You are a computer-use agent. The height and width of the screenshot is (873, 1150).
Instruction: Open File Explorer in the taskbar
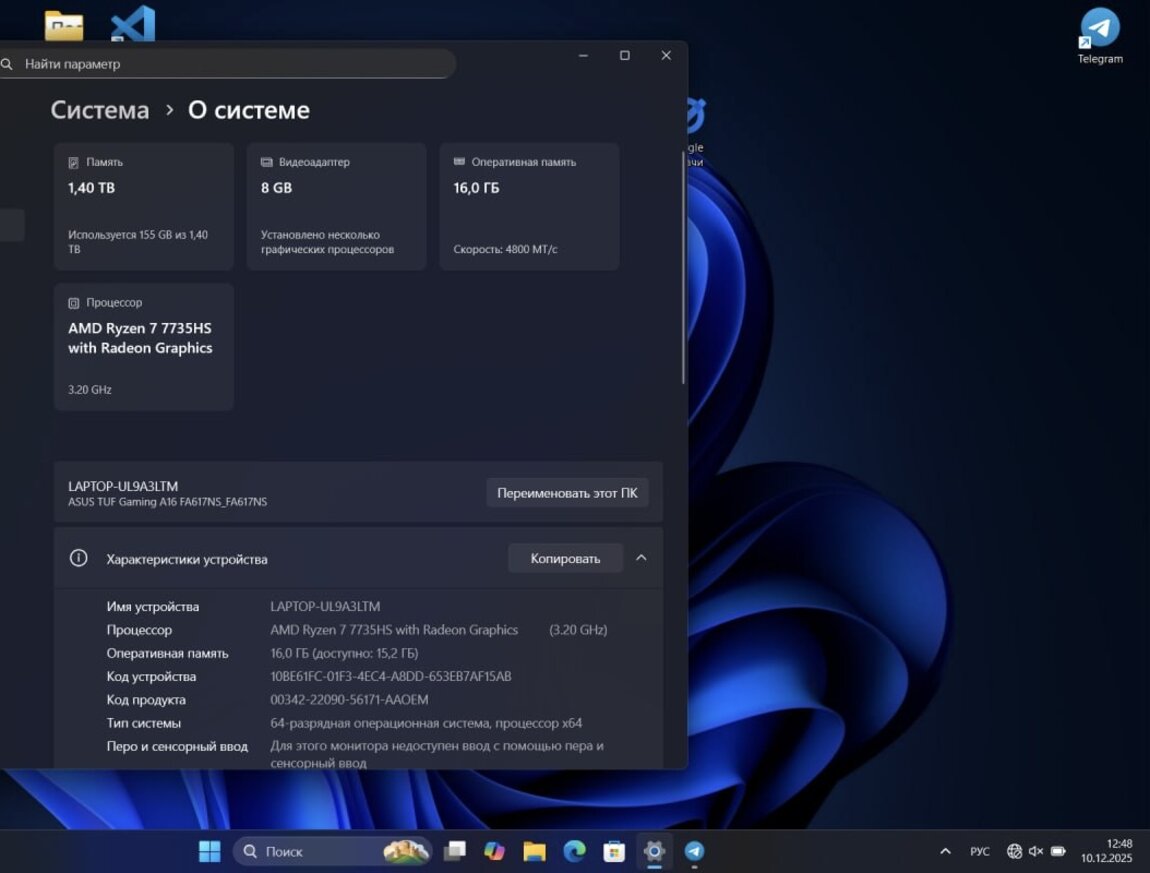(x=534, y=851)
